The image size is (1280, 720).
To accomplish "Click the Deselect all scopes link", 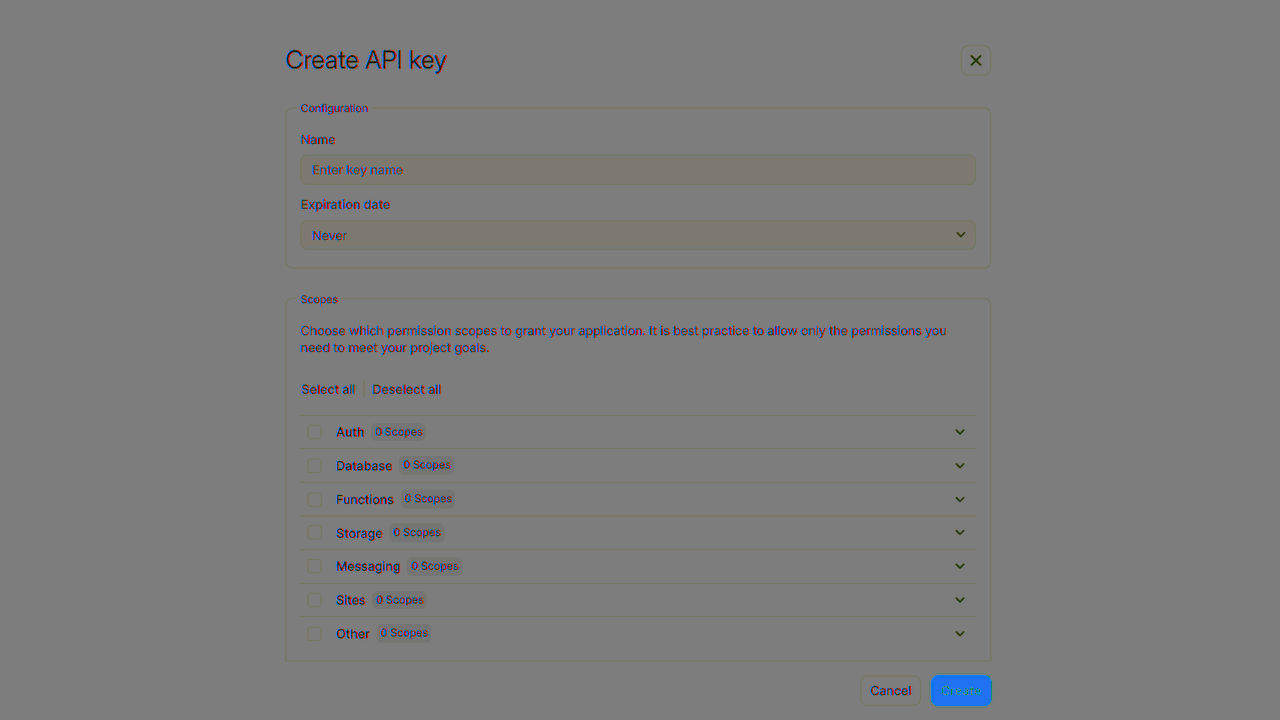I will 406,389.
